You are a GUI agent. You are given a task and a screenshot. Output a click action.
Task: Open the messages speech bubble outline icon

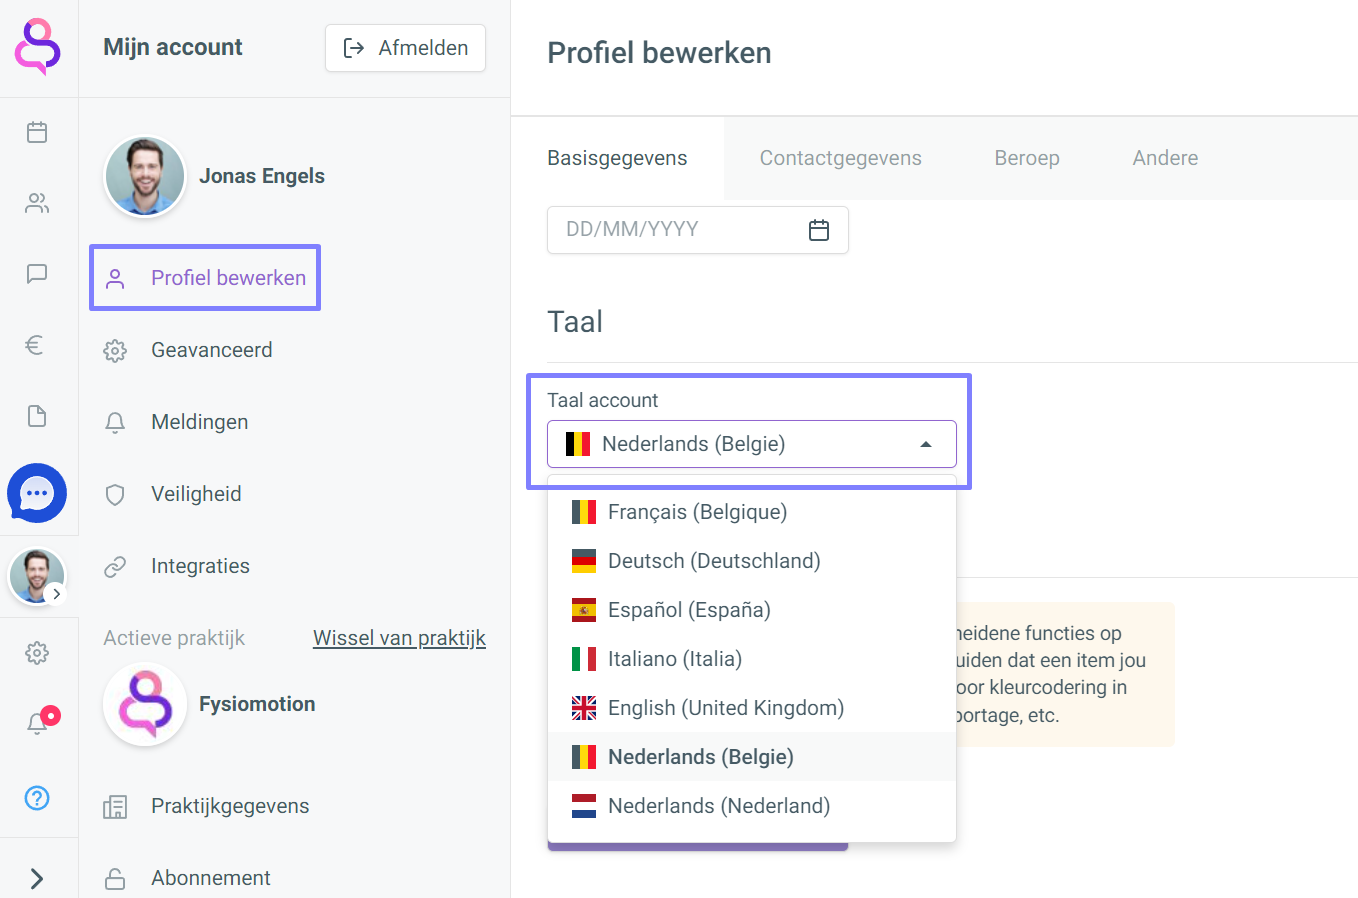(37, 274)
